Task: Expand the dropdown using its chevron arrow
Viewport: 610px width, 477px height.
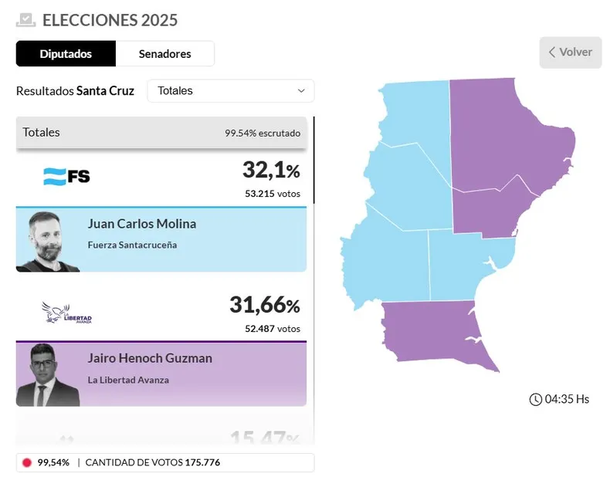Action: click(x=301, y=91)
